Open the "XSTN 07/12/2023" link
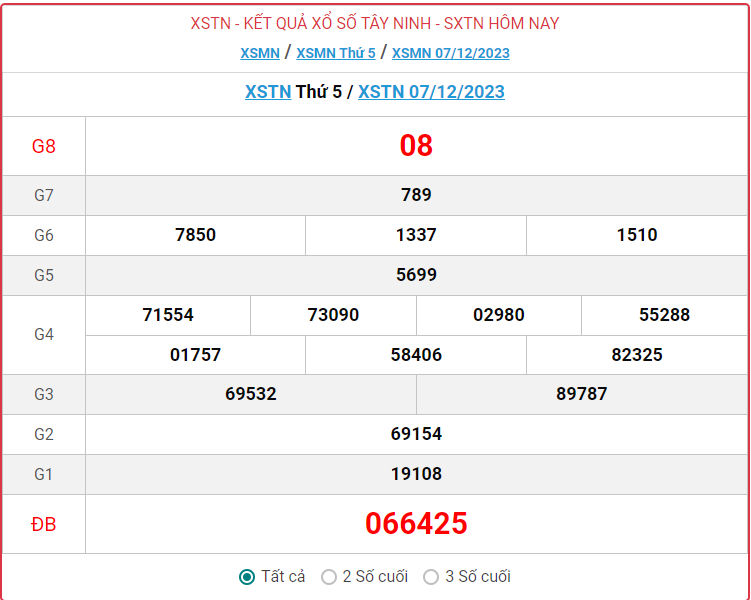 [431, 92]
